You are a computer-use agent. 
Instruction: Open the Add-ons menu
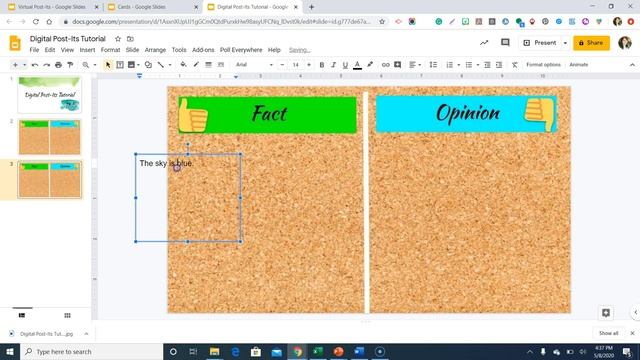[203, 50]
